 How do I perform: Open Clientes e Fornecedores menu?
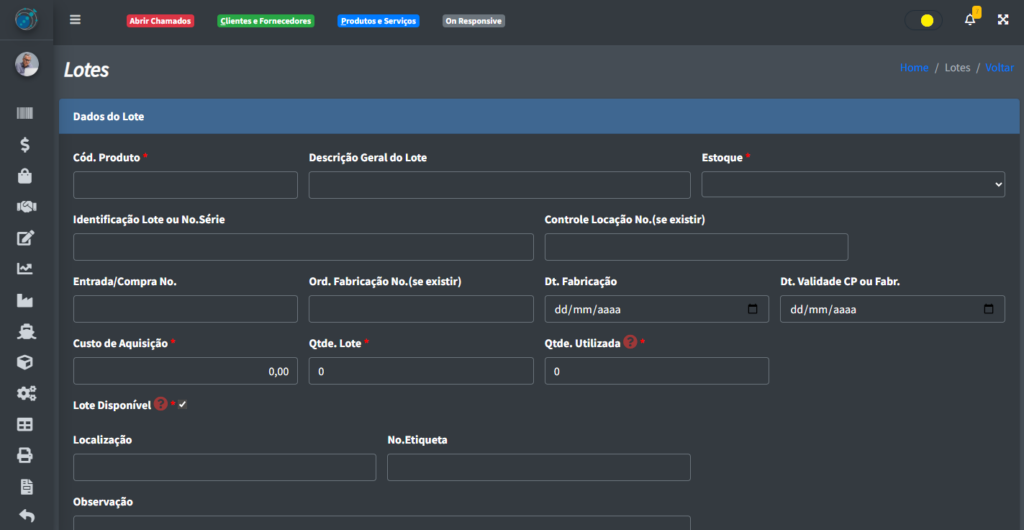coord(265,21)
